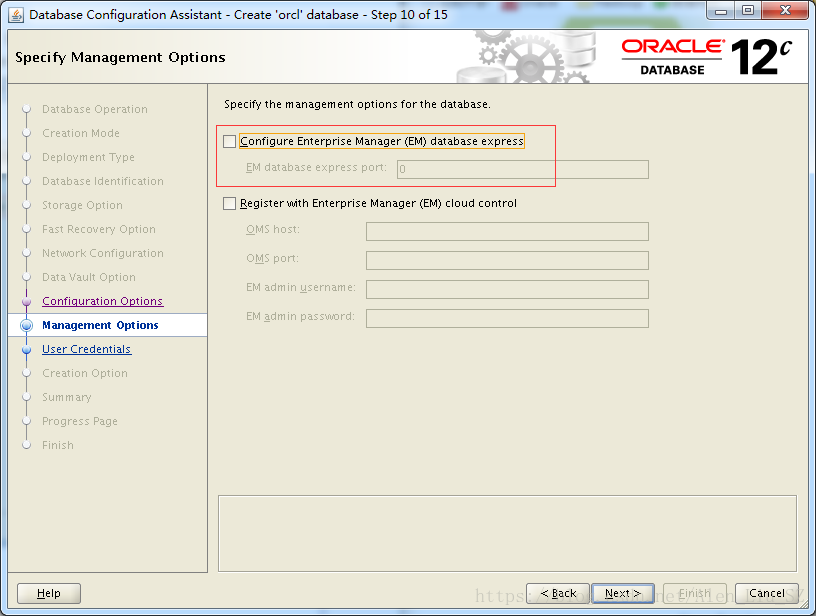The image size is (816, 616).
Task: Click the Database Identification step label
Action: (103, 181)
